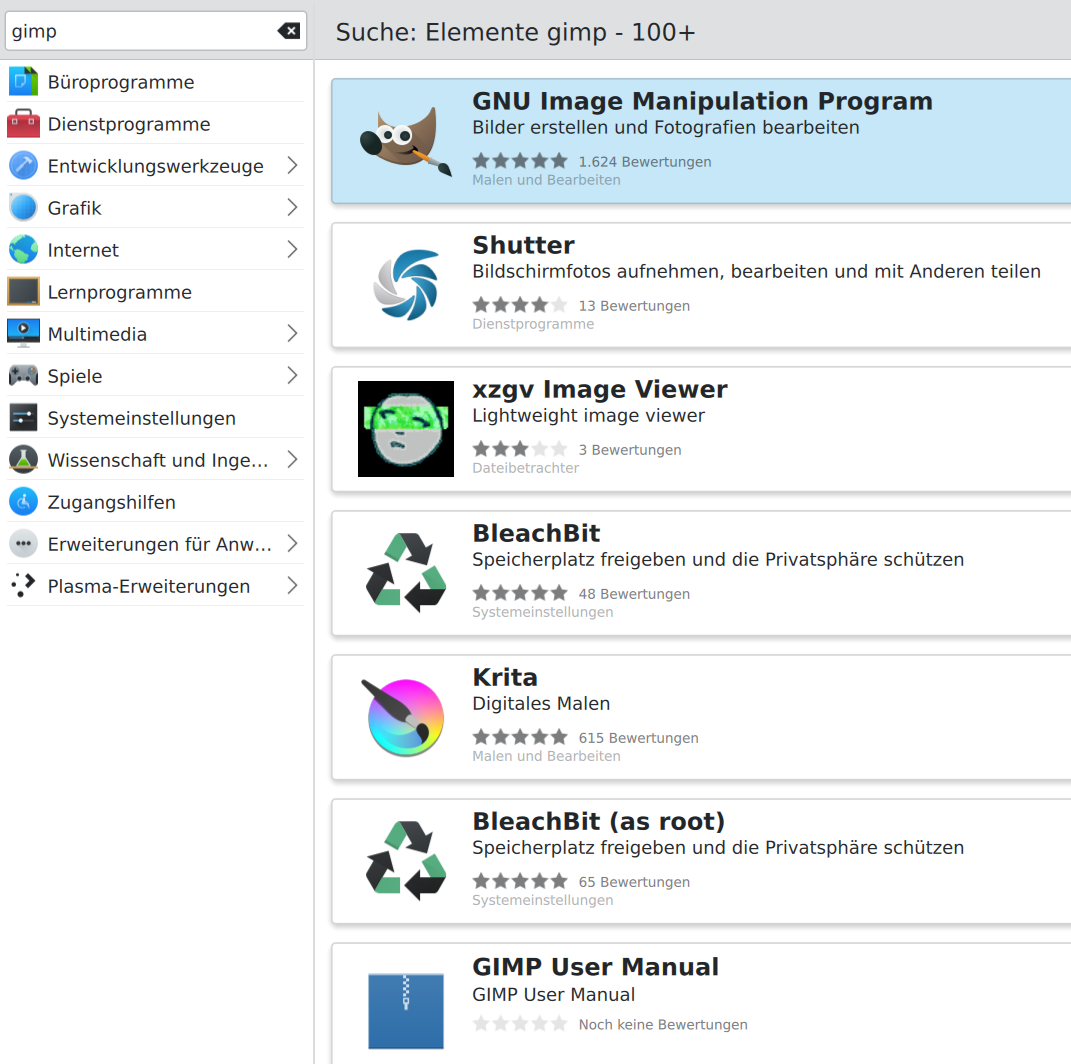Expand the Spiele category chevron
Image resolution: width=1071 pixels, height=1064 pixels.
292,376
